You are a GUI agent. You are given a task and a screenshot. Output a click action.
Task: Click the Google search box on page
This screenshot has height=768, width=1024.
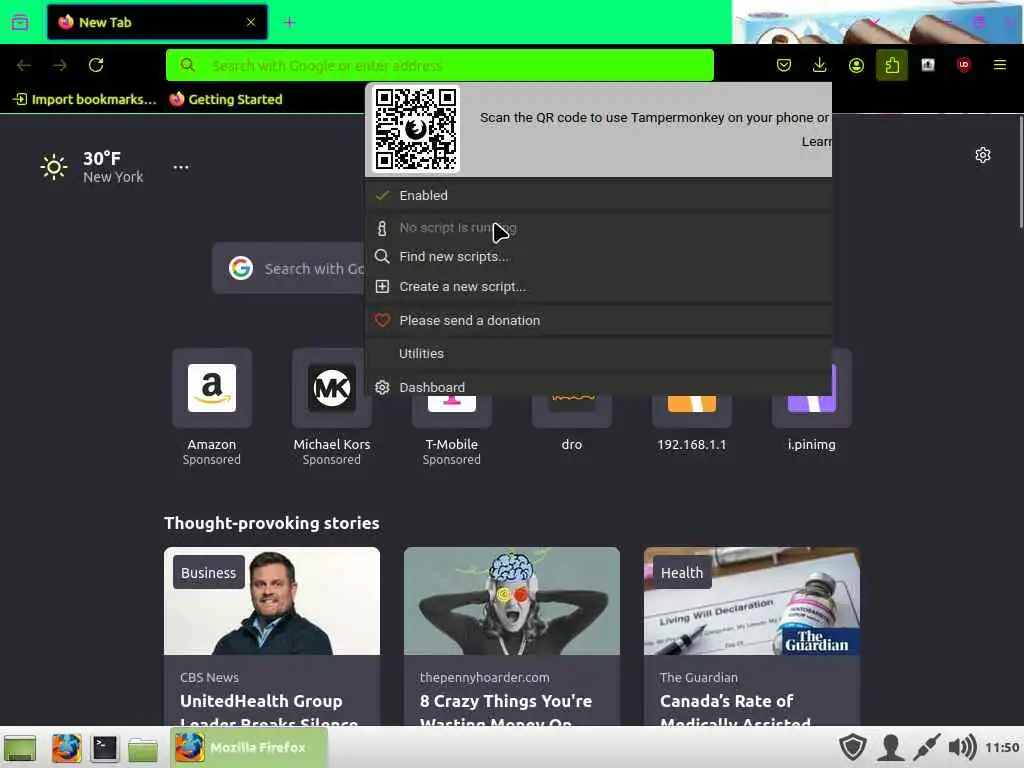click(x=289, y=268)
